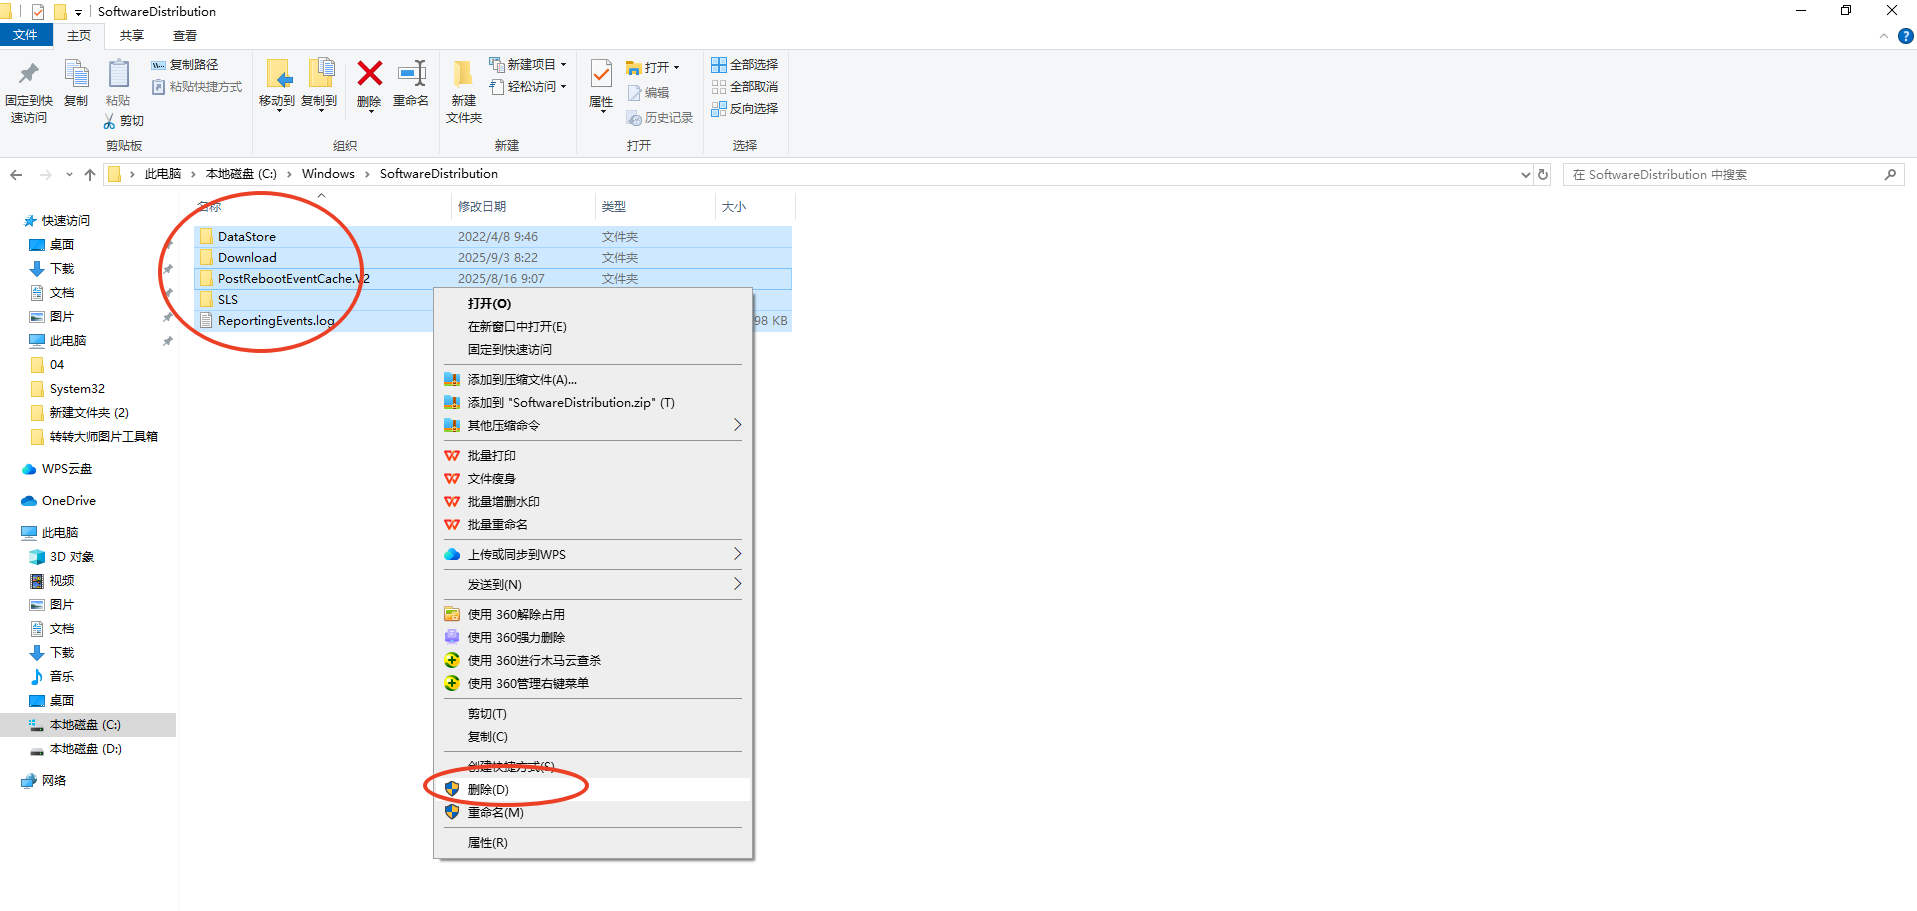Image resolution: width=1917 pixels, height=911 pixels.
Task: Switch to the 查看 ribbon tab
Action: tap(185, 36)
